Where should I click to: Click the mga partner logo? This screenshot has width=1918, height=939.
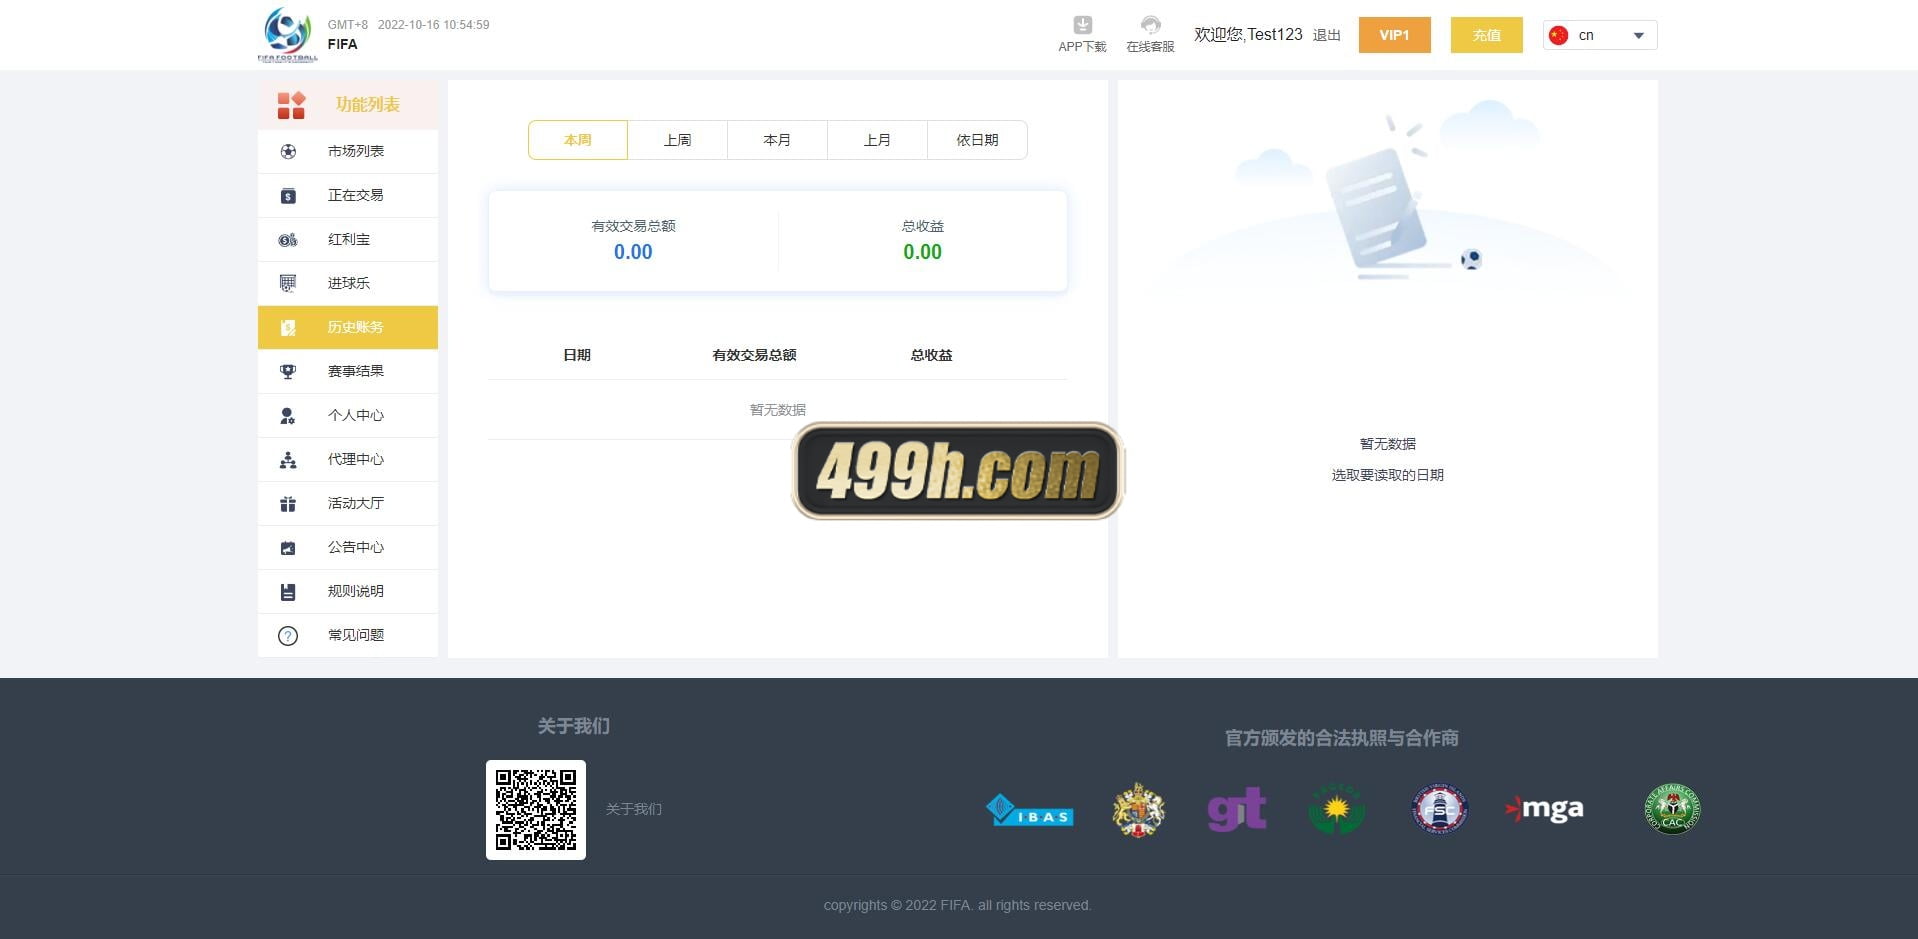click(x=1544, y=808)
